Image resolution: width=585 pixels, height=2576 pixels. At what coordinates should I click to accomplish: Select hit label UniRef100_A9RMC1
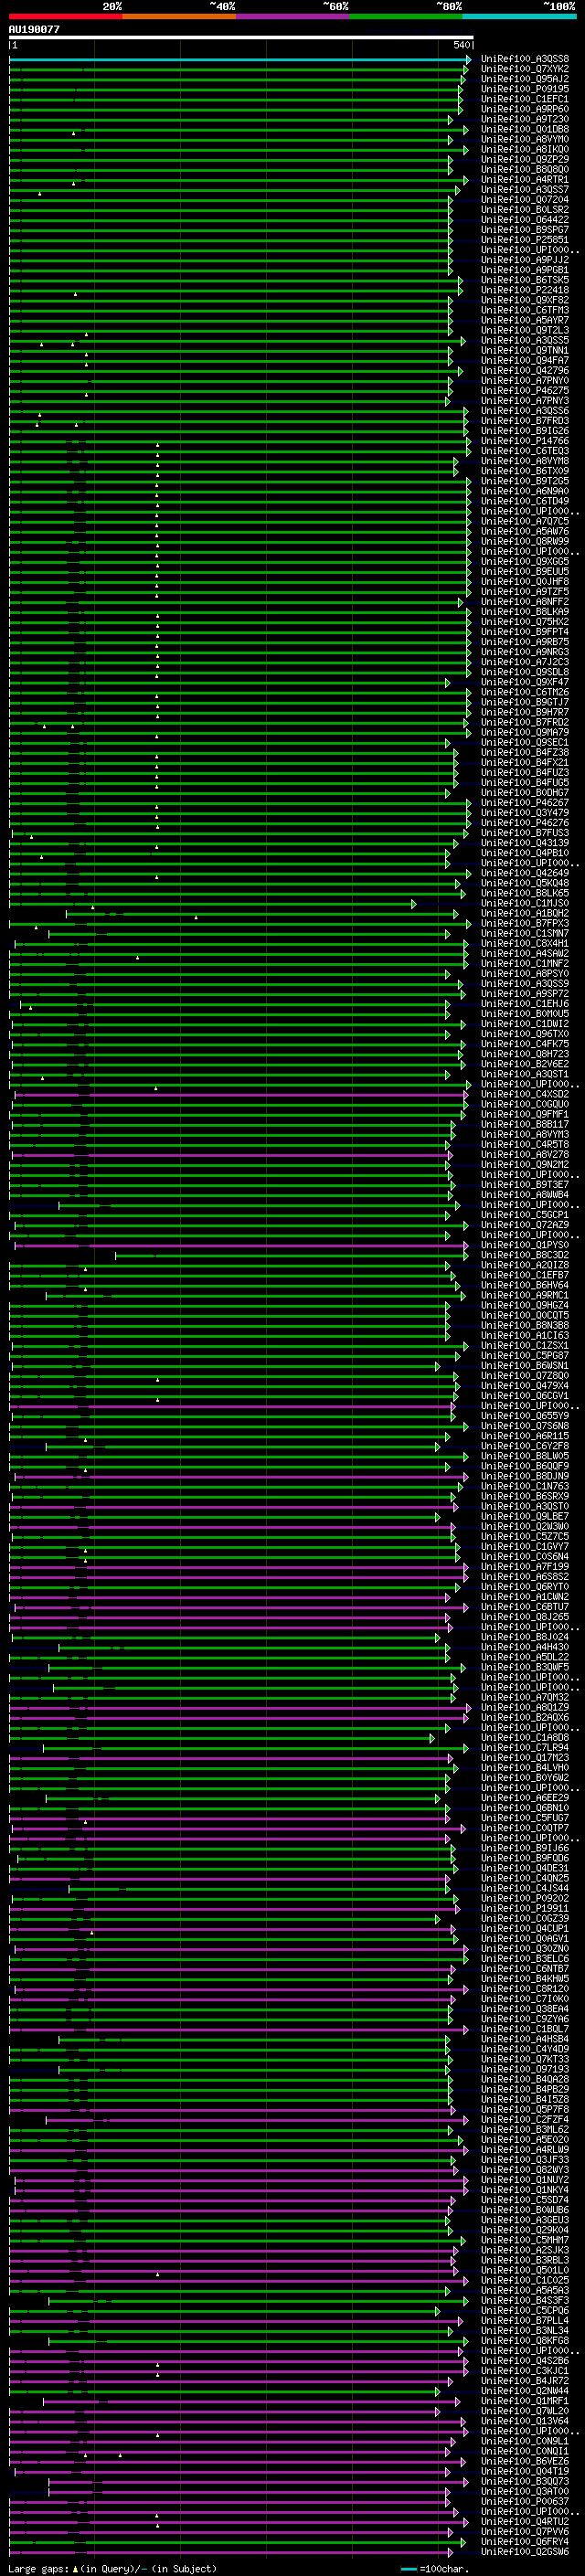coord(525,1295)
